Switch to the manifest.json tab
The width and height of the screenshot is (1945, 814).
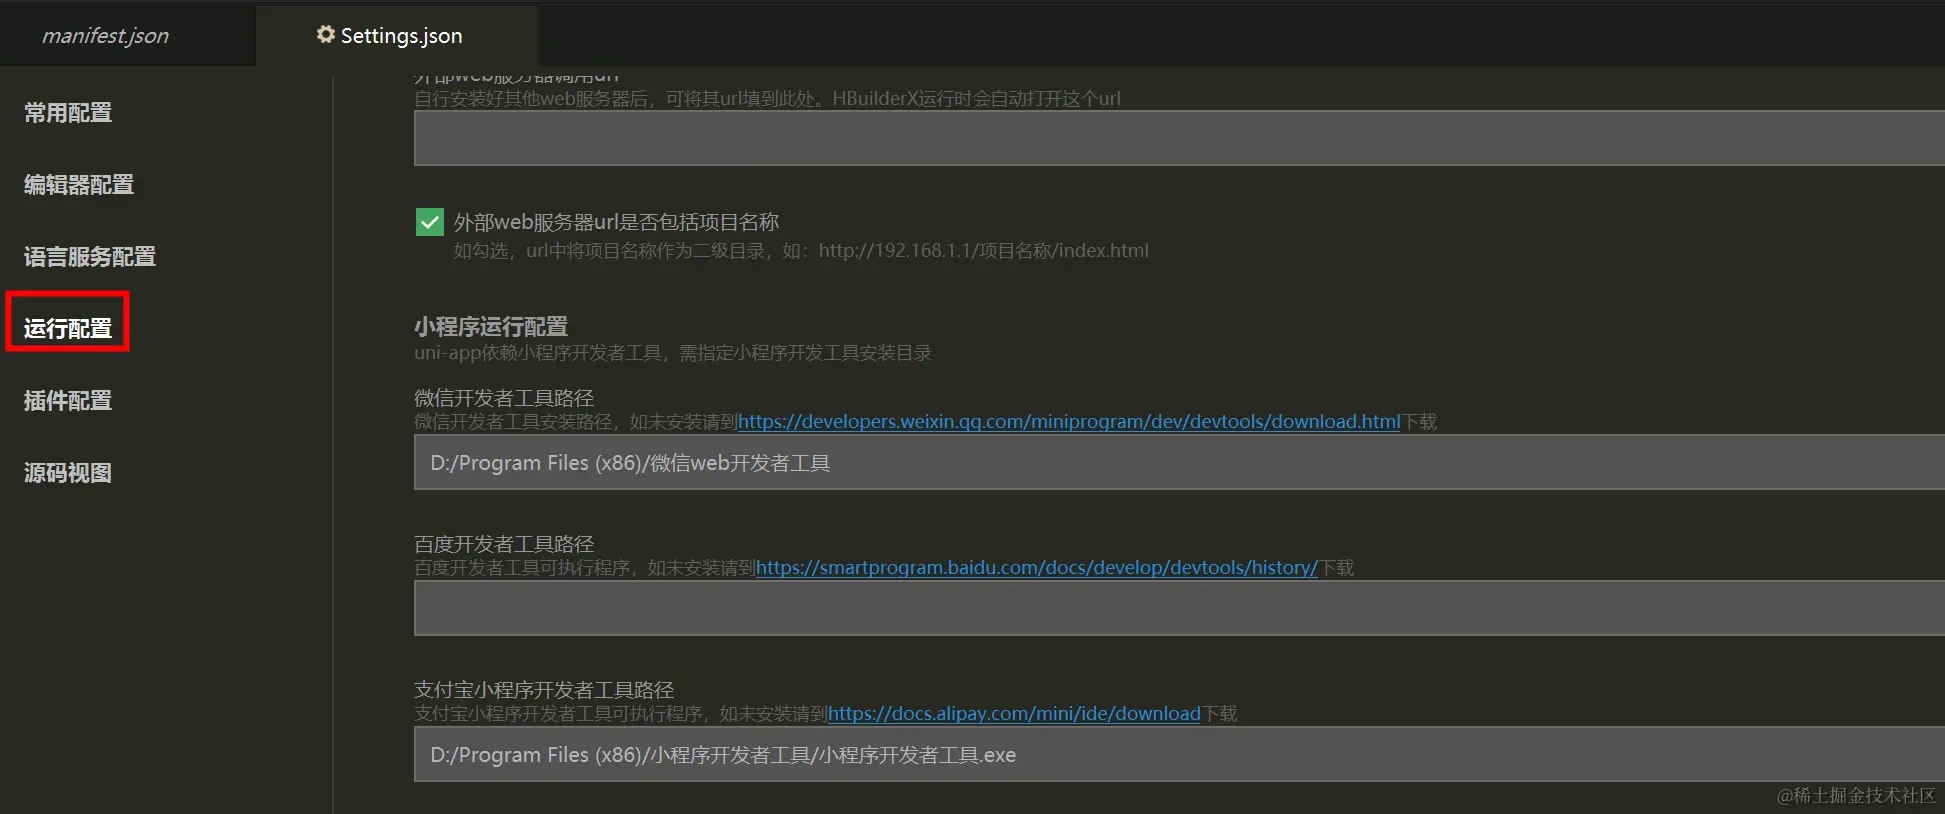[x=105, y=36]
